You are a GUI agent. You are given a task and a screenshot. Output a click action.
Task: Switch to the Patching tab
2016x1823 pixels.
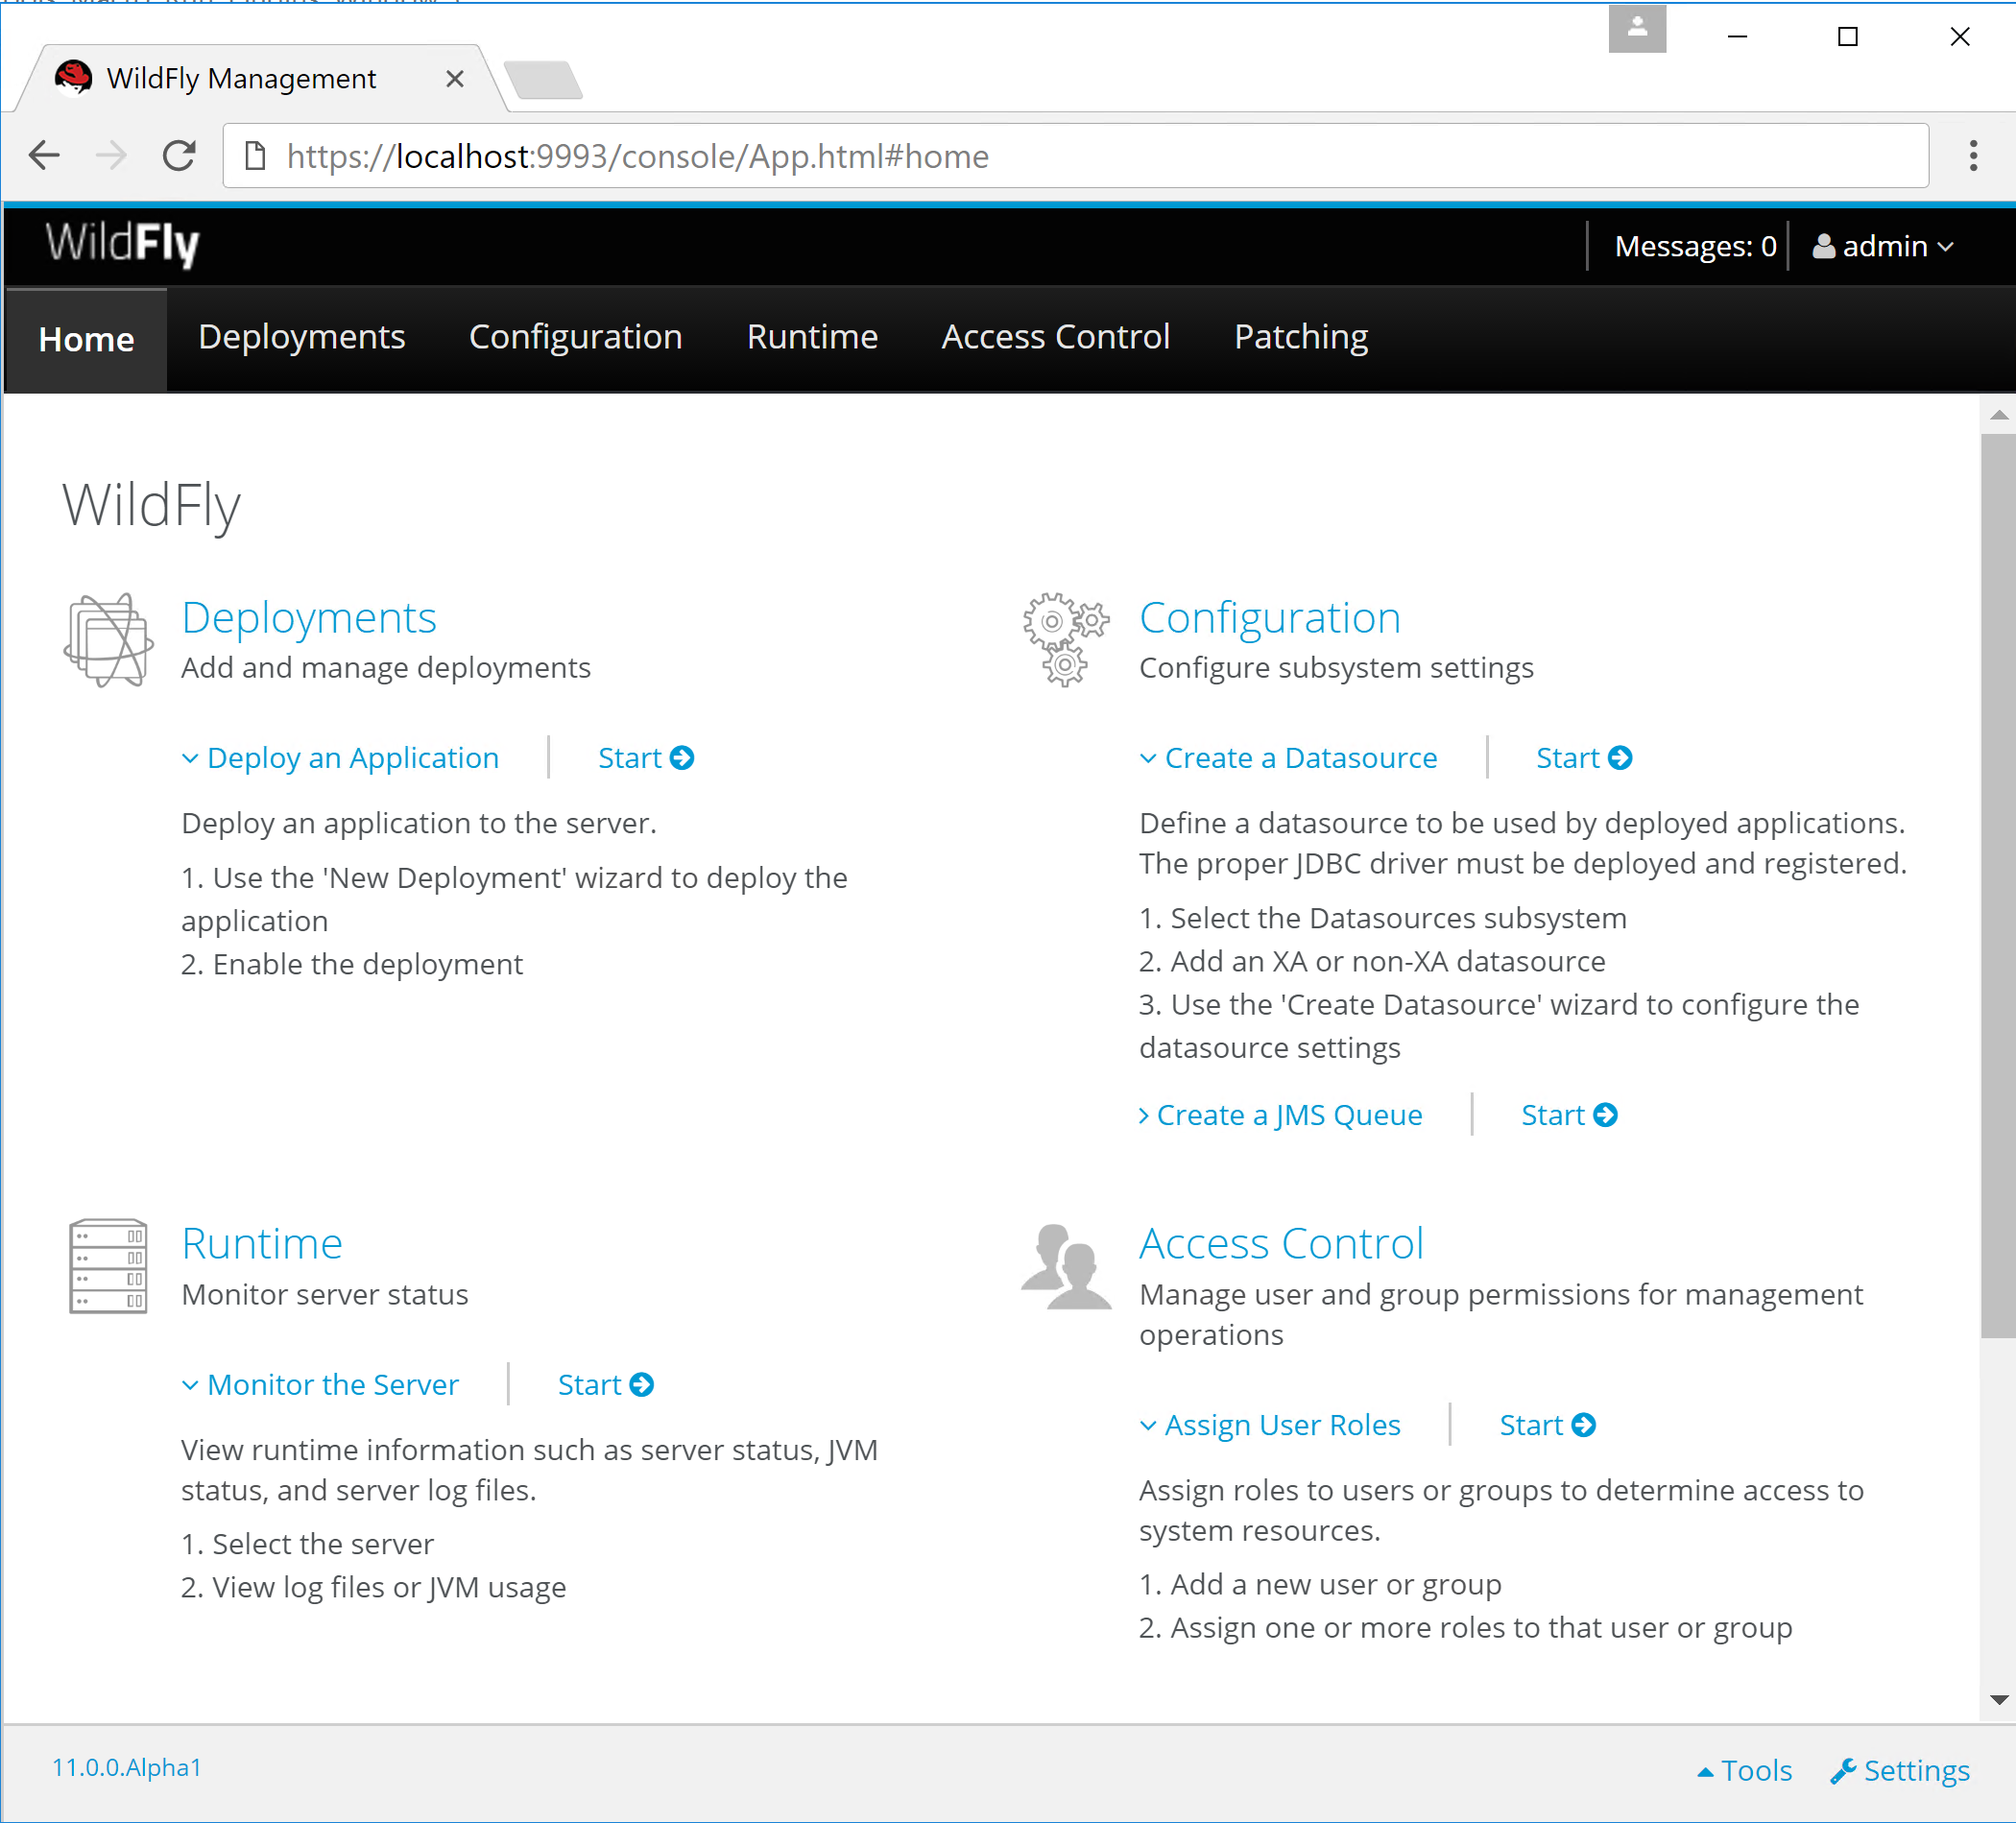(x=1300, y=337)
